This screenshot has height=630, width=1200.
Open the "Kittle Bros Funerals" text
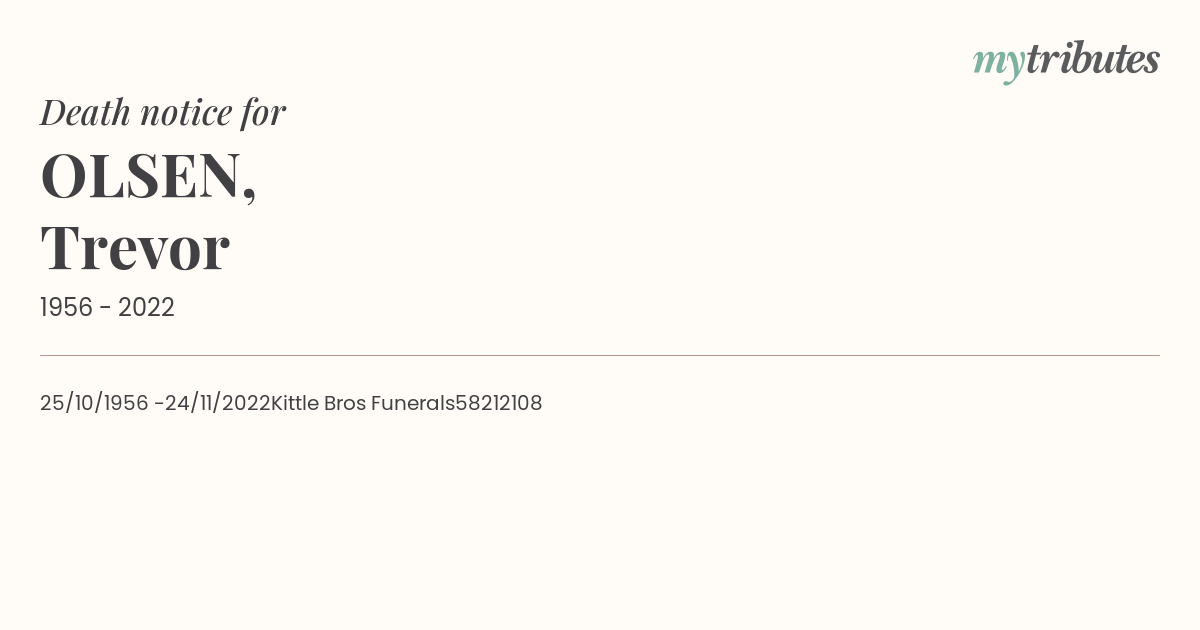(x=362, y=403)
